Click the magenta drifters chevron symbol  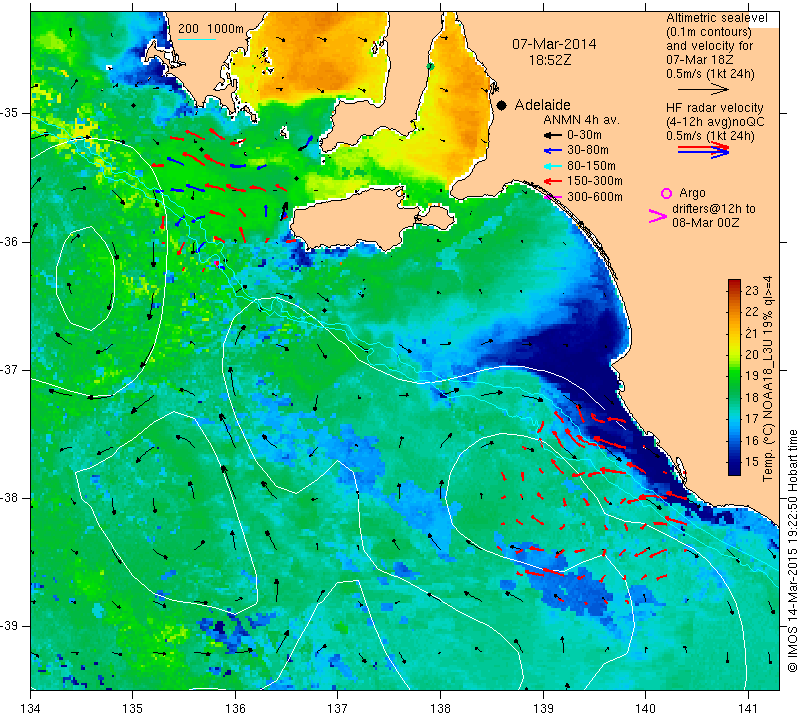click(657, 216)
